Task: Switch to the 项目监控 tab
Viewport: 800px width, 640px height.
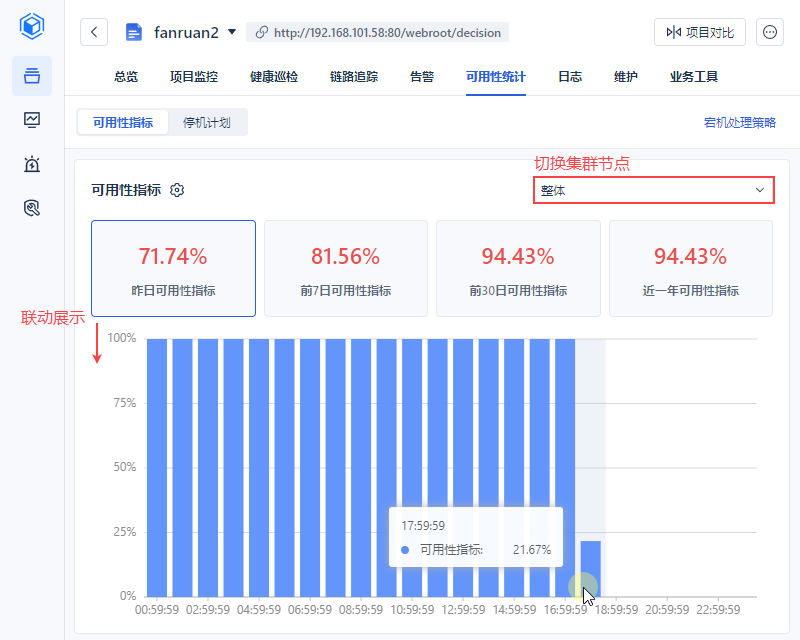Action: [x=194, y=77]
